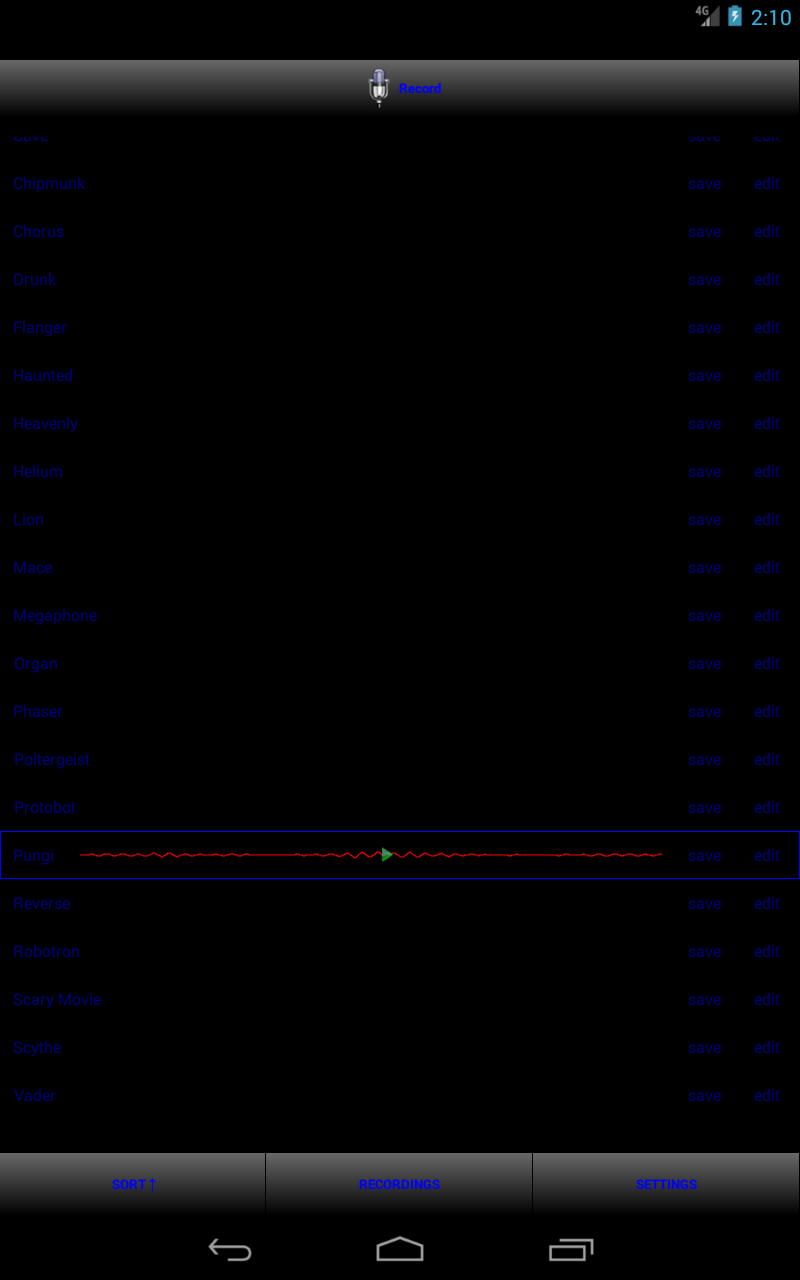Save the Vader effect
This screenshot has height=1280, width=800.
[705, 1096]
